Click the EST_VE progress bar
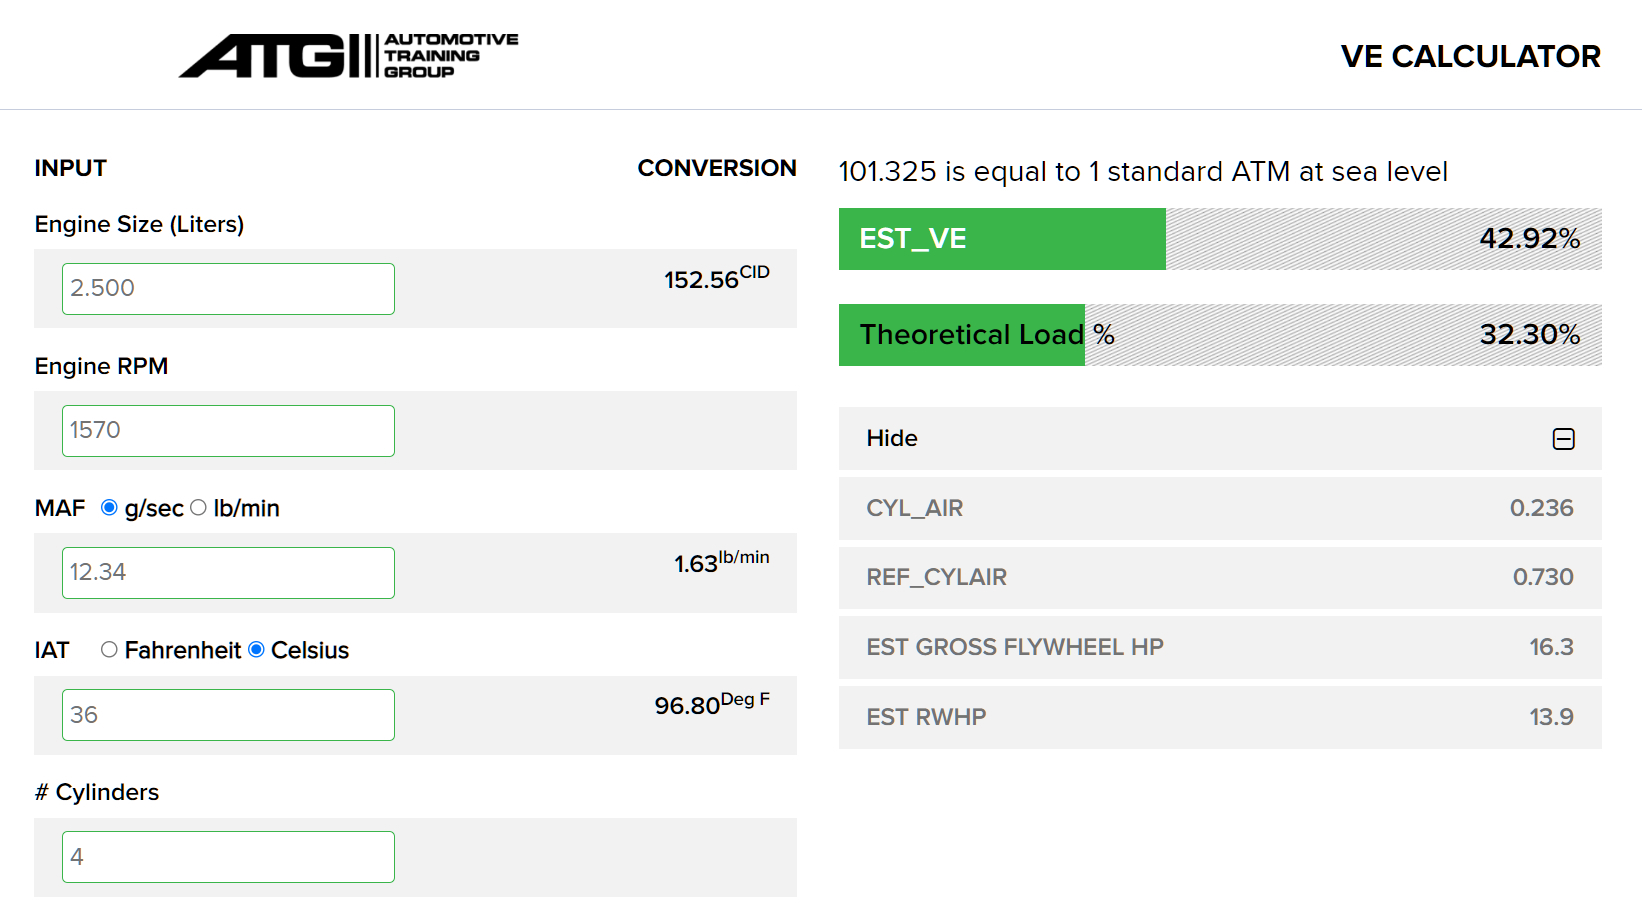 coord(1219,239)
